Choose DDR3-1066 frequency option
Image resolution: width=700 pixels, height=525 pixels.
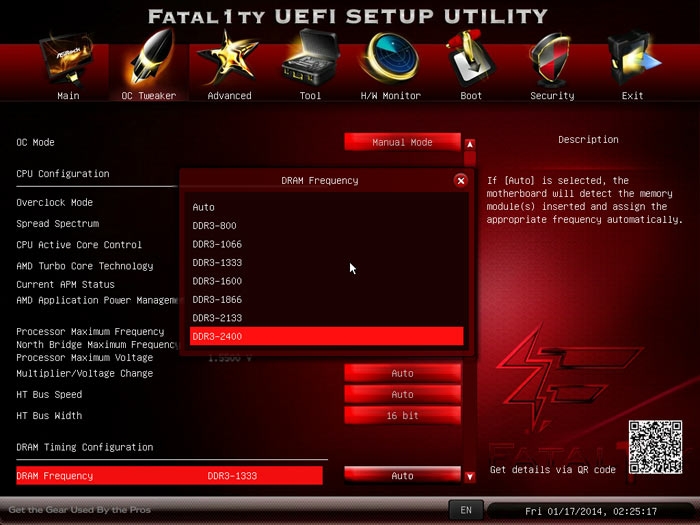tap(326, 244)
